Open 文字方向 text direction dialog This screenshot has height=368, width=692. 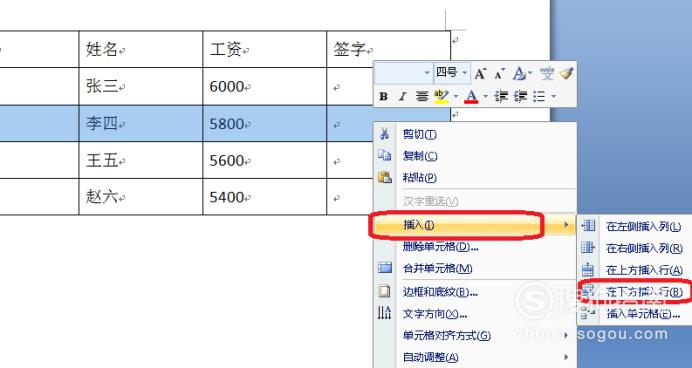coord(475,314)
